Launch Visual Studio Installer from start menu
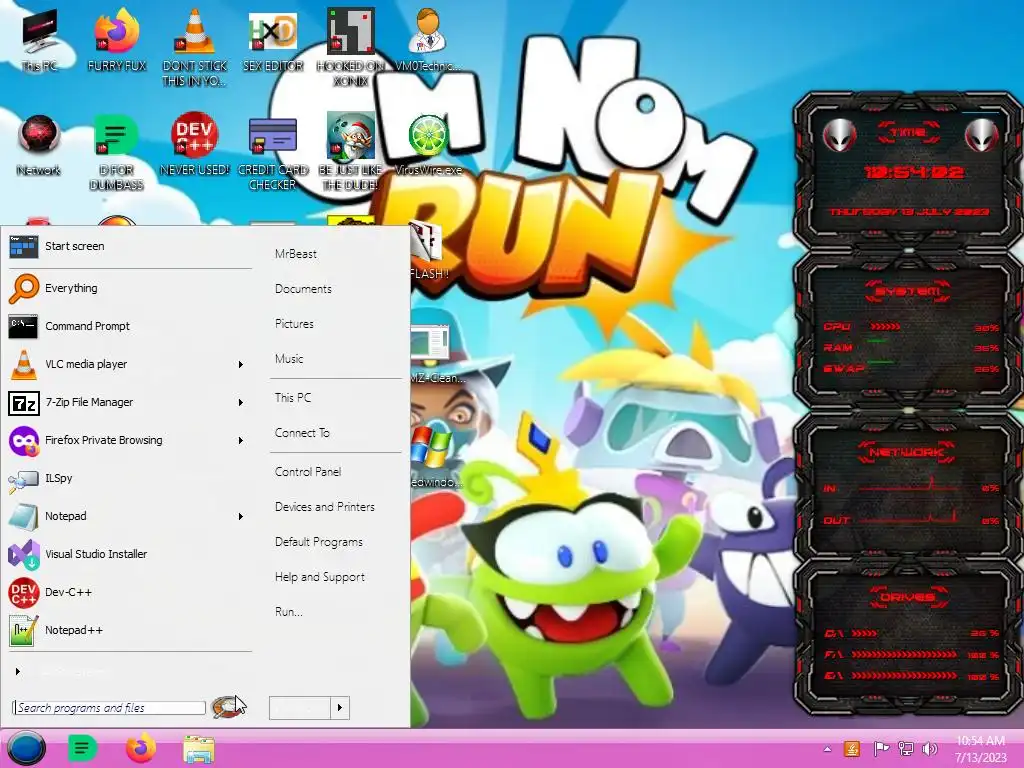 point(129,554)
